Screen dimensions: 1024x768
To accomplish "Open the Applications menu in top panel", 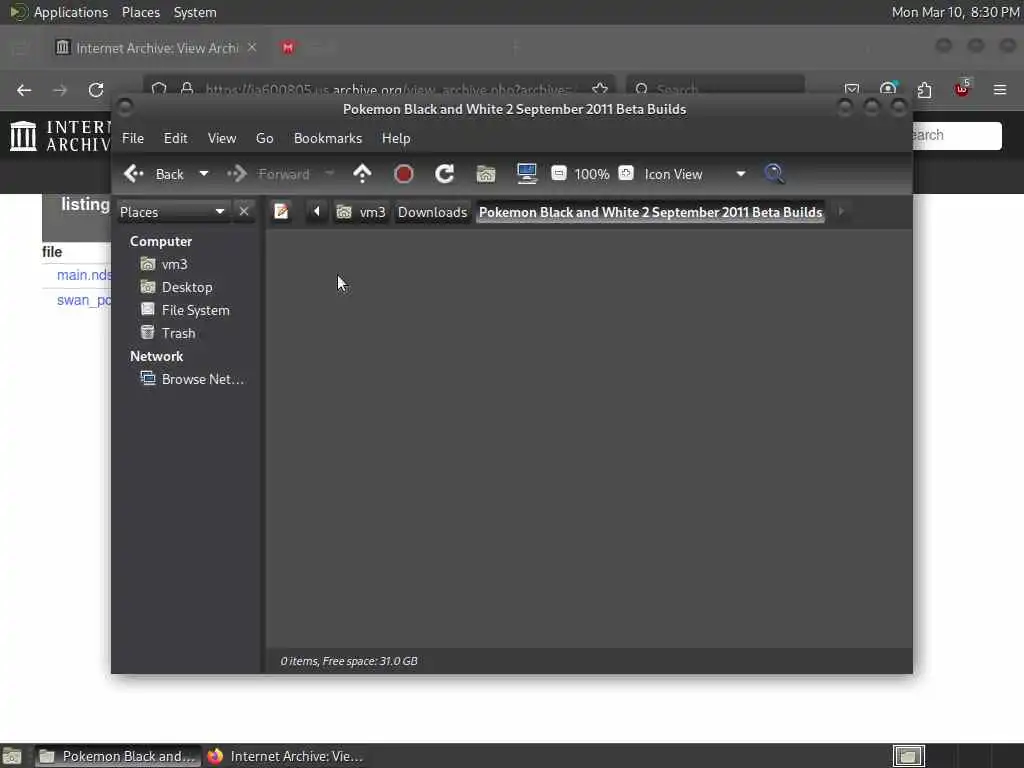I will [x=71, y=12].
